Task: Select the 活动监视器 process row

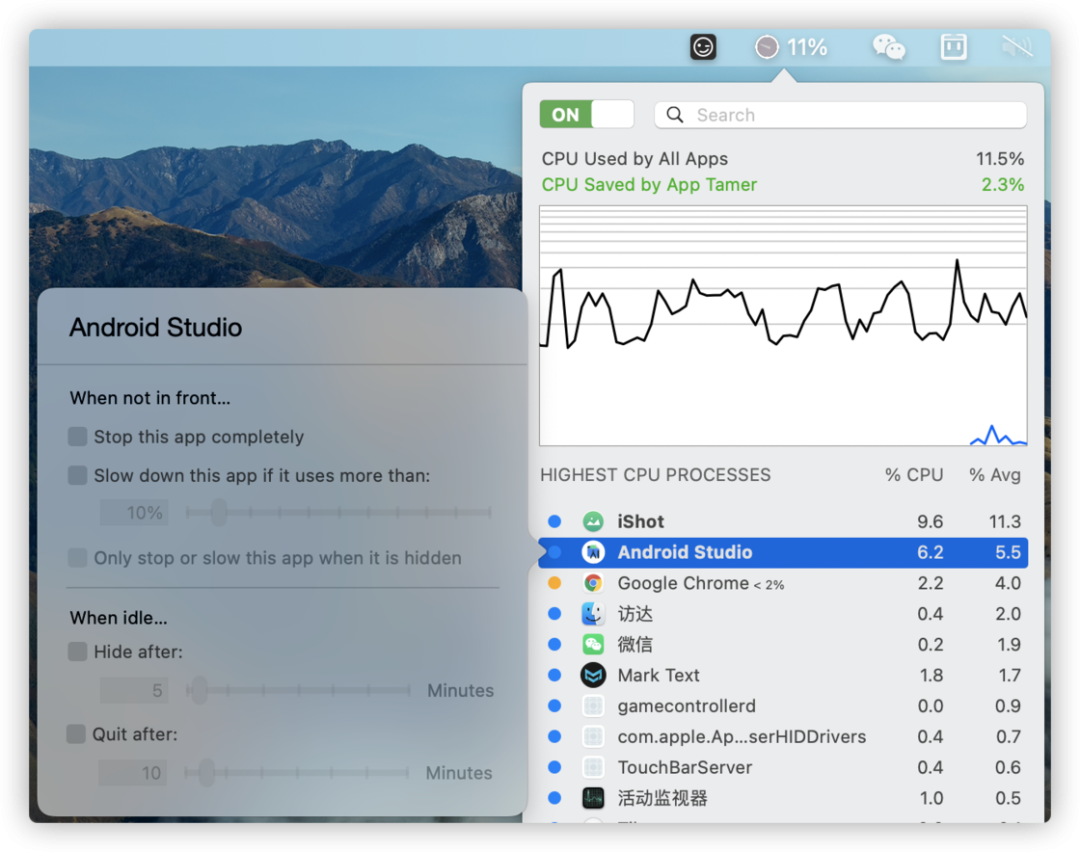Action: click(783, 798)
